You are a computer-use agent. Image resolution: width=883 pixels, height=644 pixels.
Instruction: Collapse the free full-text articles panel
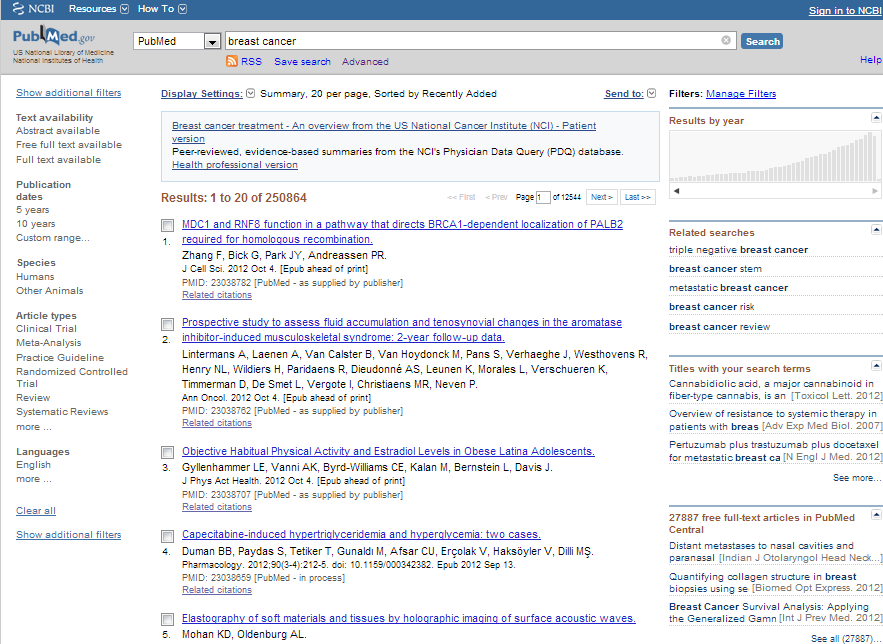coord(876,514)
